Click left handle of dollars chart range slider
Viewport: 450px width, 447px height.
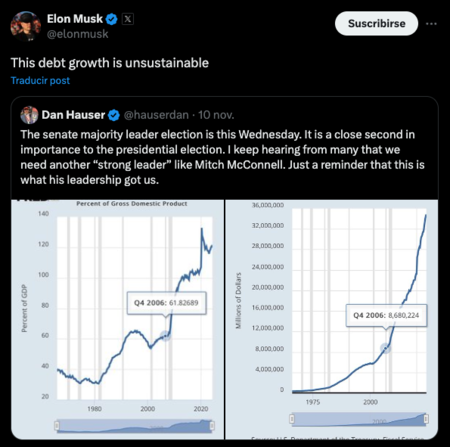[x=292, y=419]
